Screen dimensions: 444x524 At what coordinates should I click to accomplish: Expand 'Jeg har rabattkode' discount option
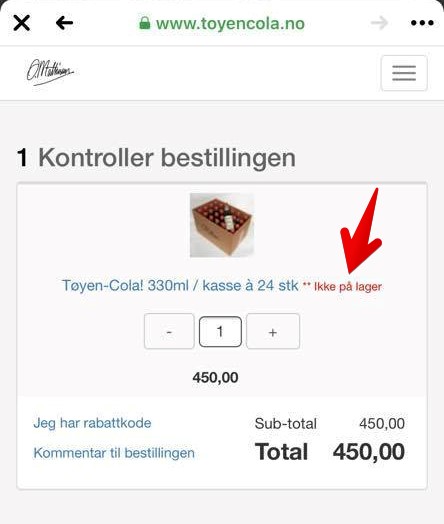pos(92,423)
